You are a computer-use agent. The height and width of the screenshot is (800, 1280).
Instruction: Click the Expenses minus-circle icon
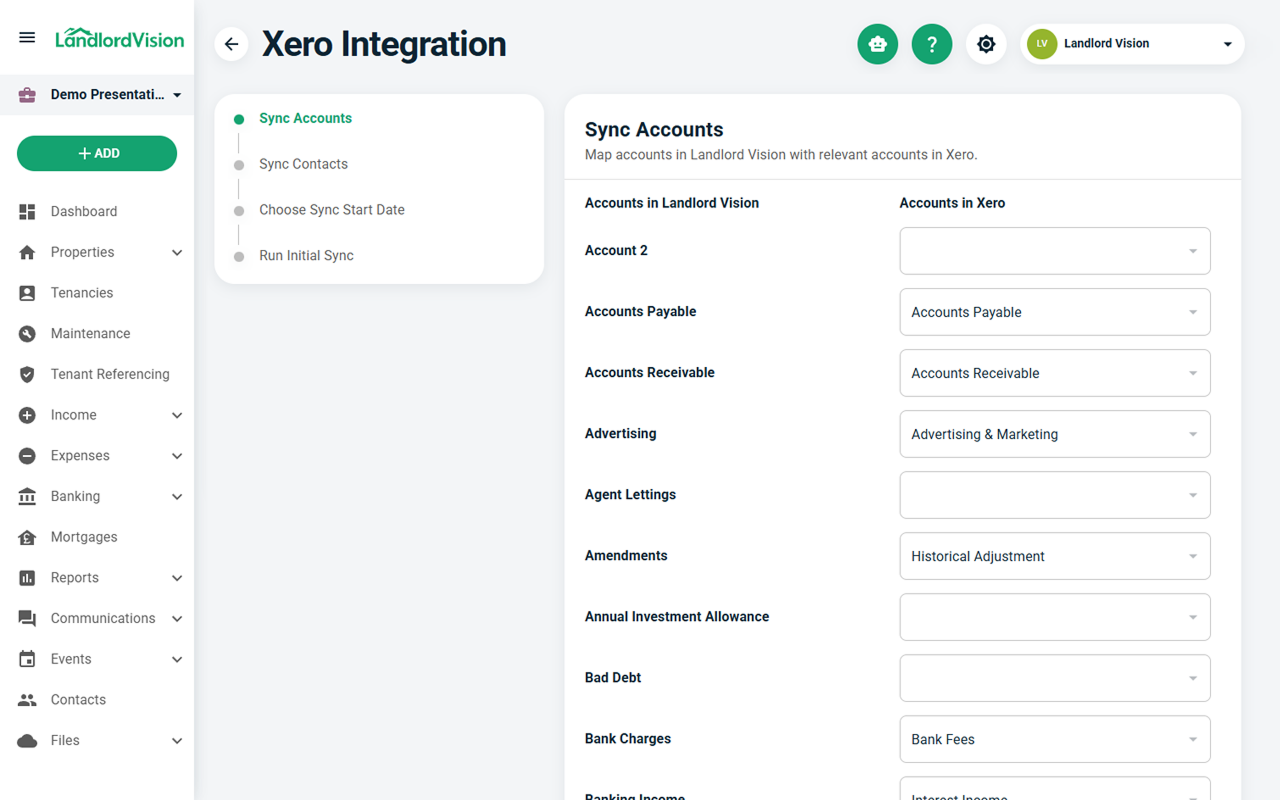27,456
